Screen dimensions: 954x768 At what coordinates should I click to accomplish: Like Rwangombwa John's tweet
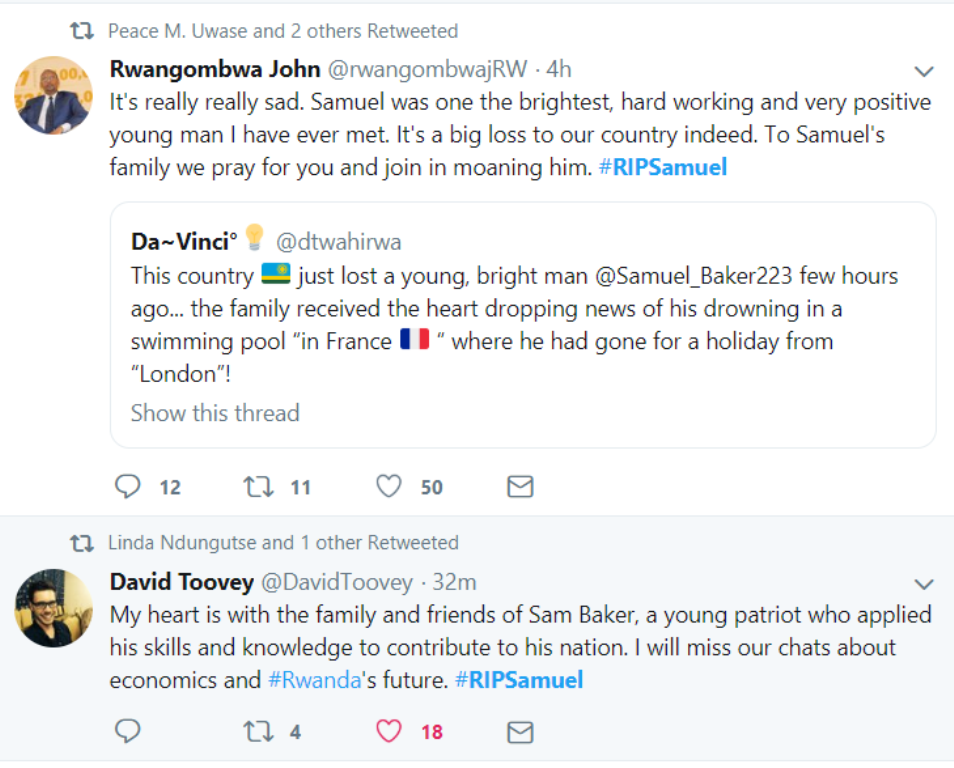click(x=389, y=487)
